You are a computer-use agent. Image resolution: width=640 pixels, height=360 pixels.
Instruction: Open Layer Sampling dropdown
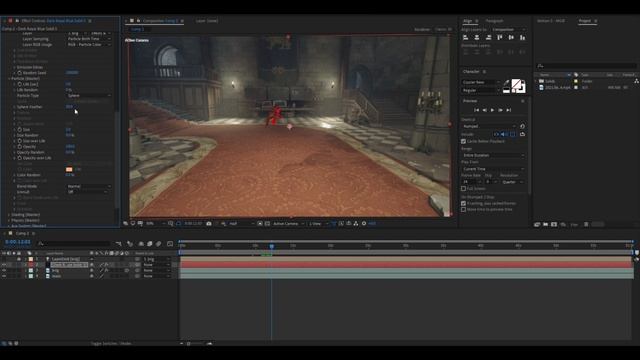[x=89, y=39]
